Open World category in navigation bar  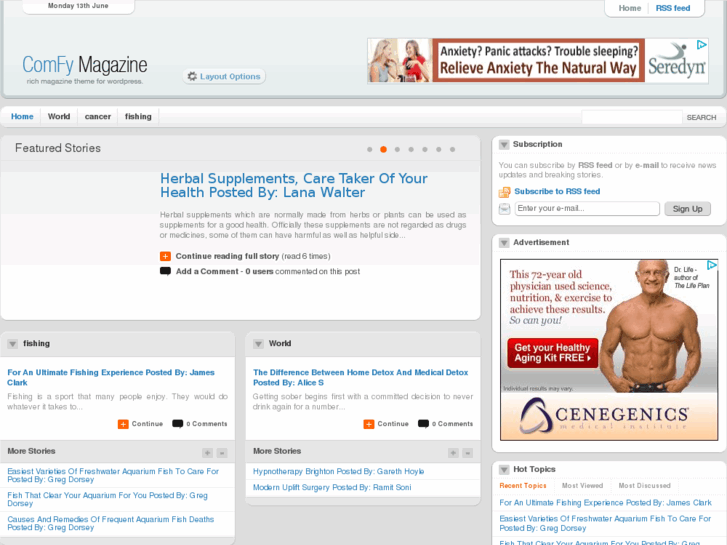[59, 116]
